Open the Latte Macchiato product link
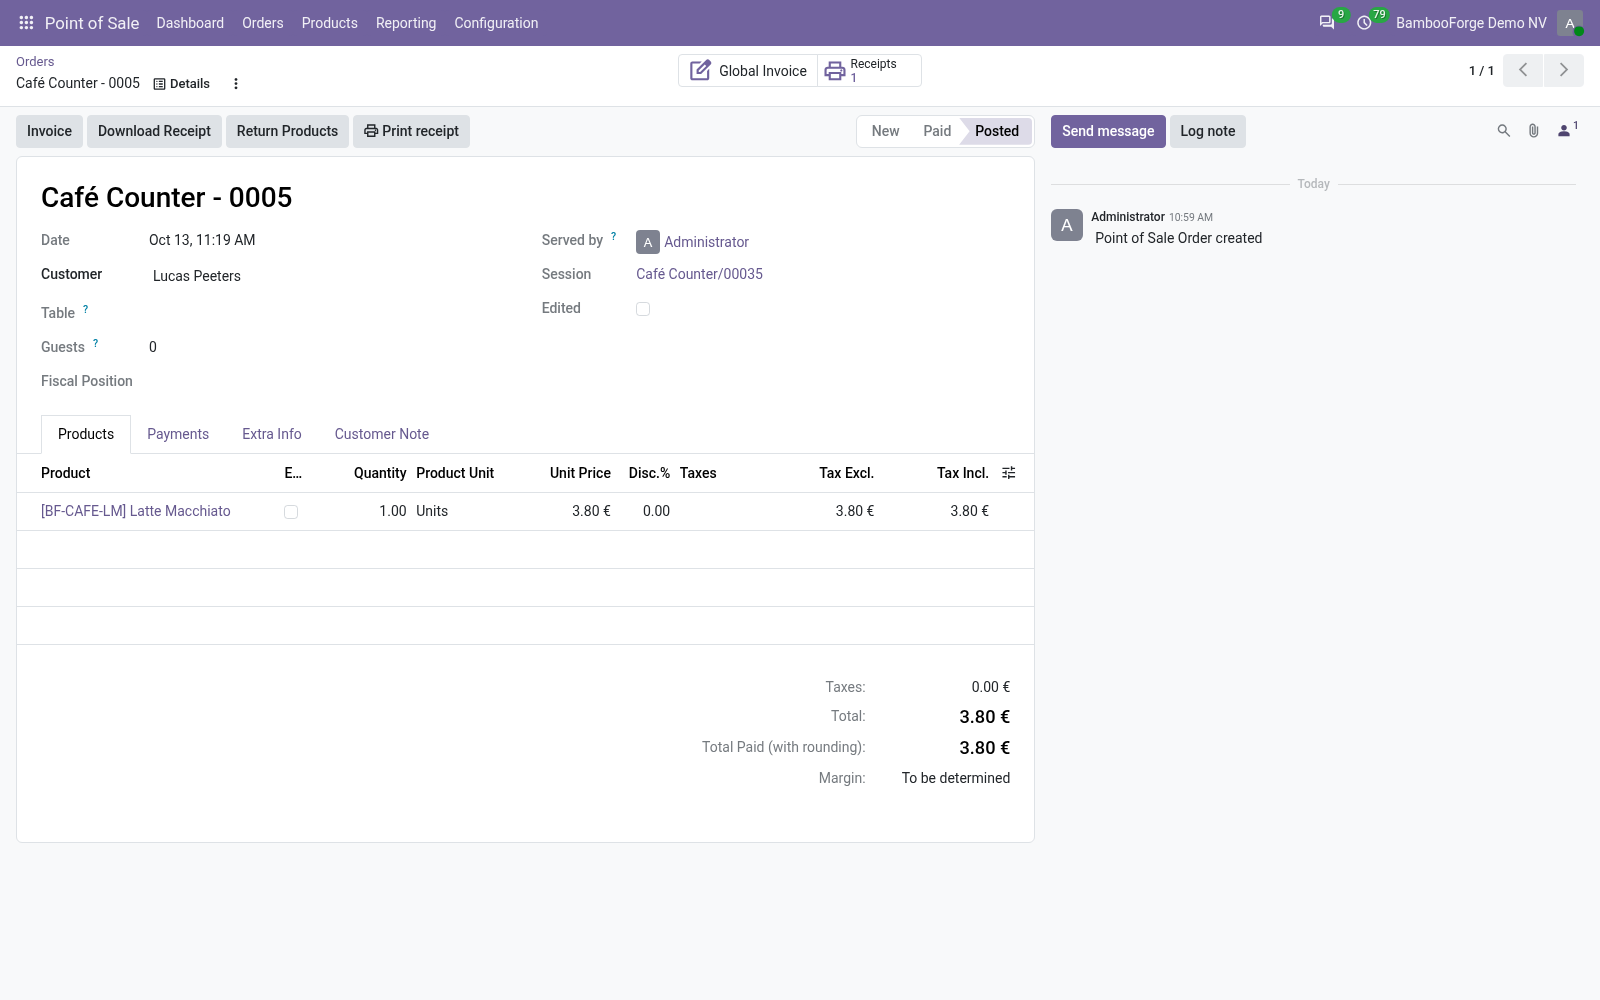 click(136, 511)
